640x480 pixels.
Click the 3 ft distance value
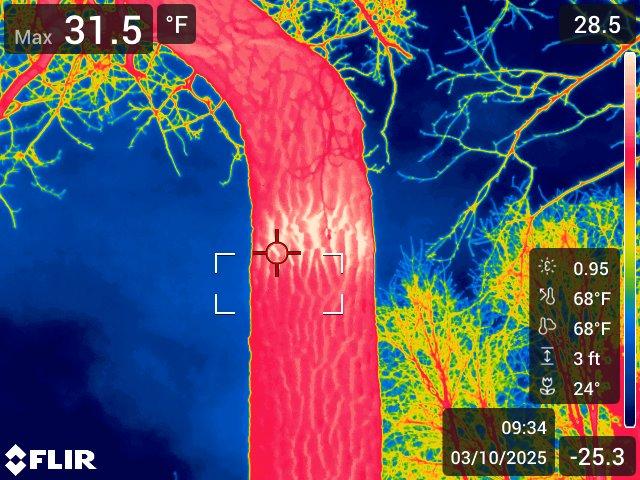587,359
